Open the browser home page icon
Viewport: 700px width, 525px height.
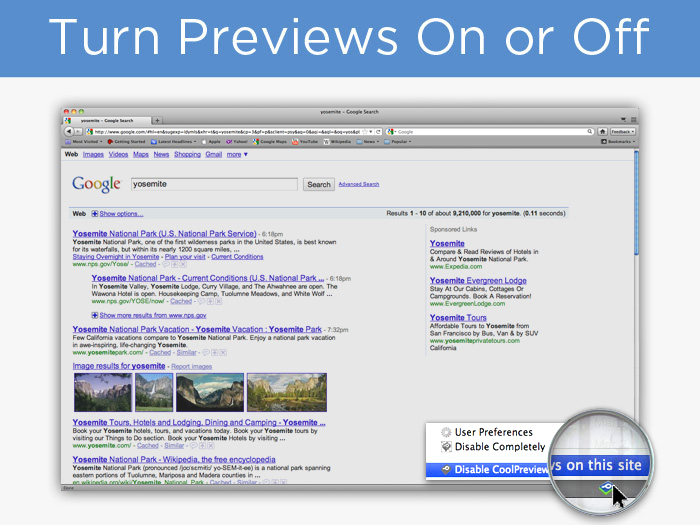pos(603,132)
